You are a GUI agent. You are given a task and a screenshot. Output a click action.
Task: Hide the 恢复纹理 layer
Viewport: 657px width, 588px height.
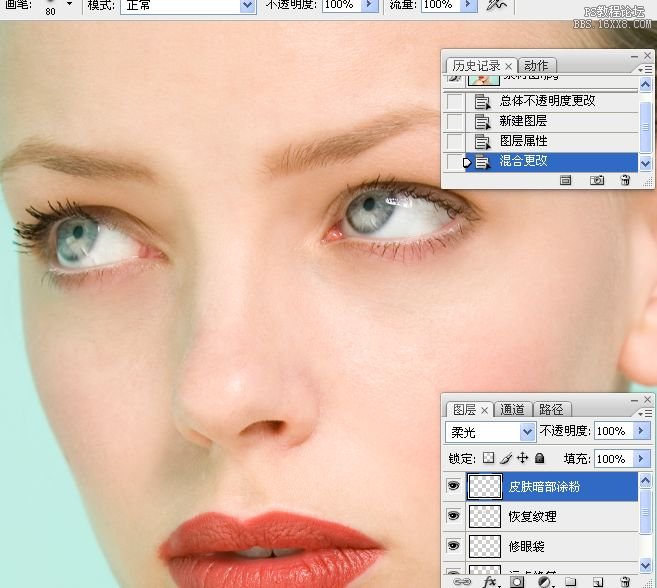click(x=453, y=515)
